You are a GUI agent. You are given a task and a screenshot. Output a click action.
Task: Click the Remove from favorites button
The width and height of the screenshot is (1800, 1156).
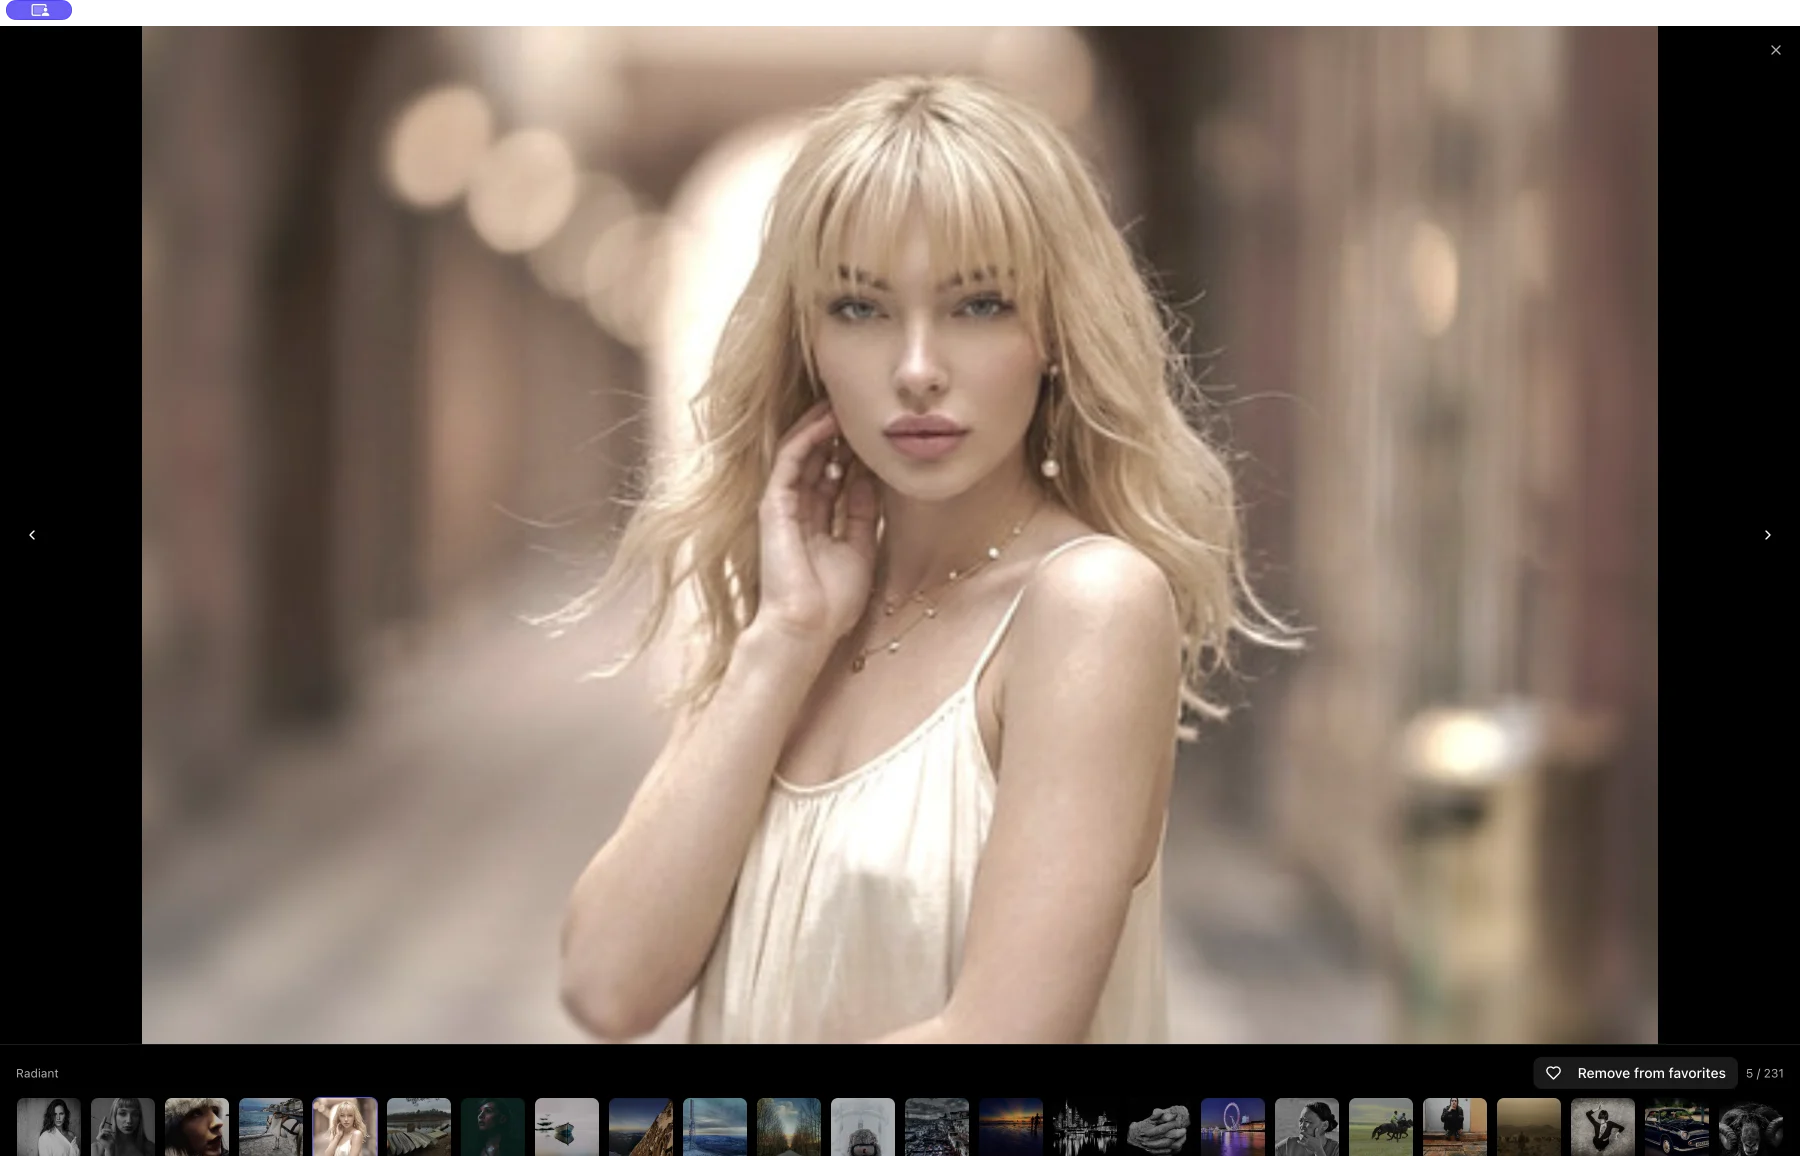pos(1651,1072)
